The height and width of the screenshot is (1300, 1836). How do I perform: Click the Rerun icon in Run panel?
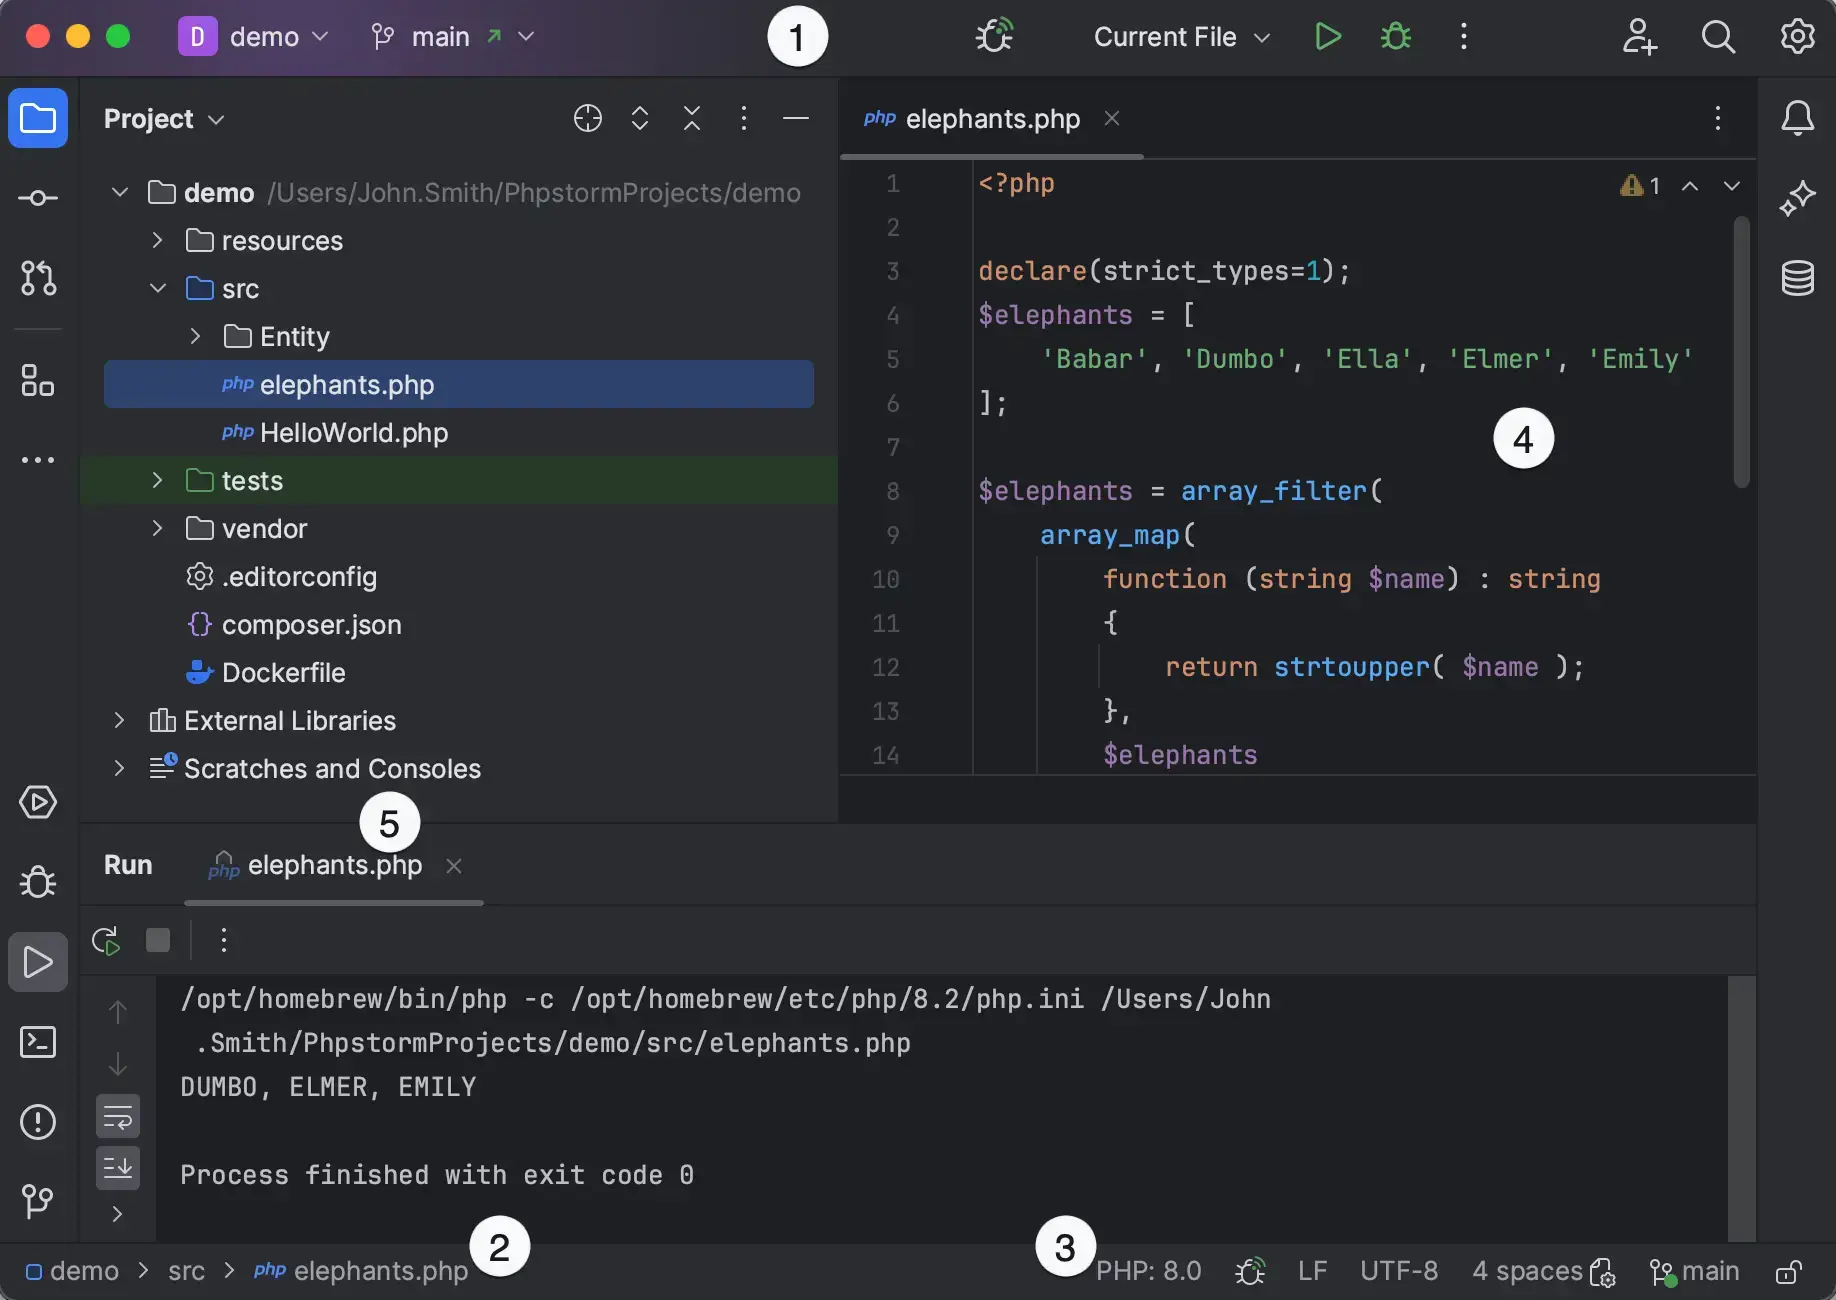click(106, 940)
